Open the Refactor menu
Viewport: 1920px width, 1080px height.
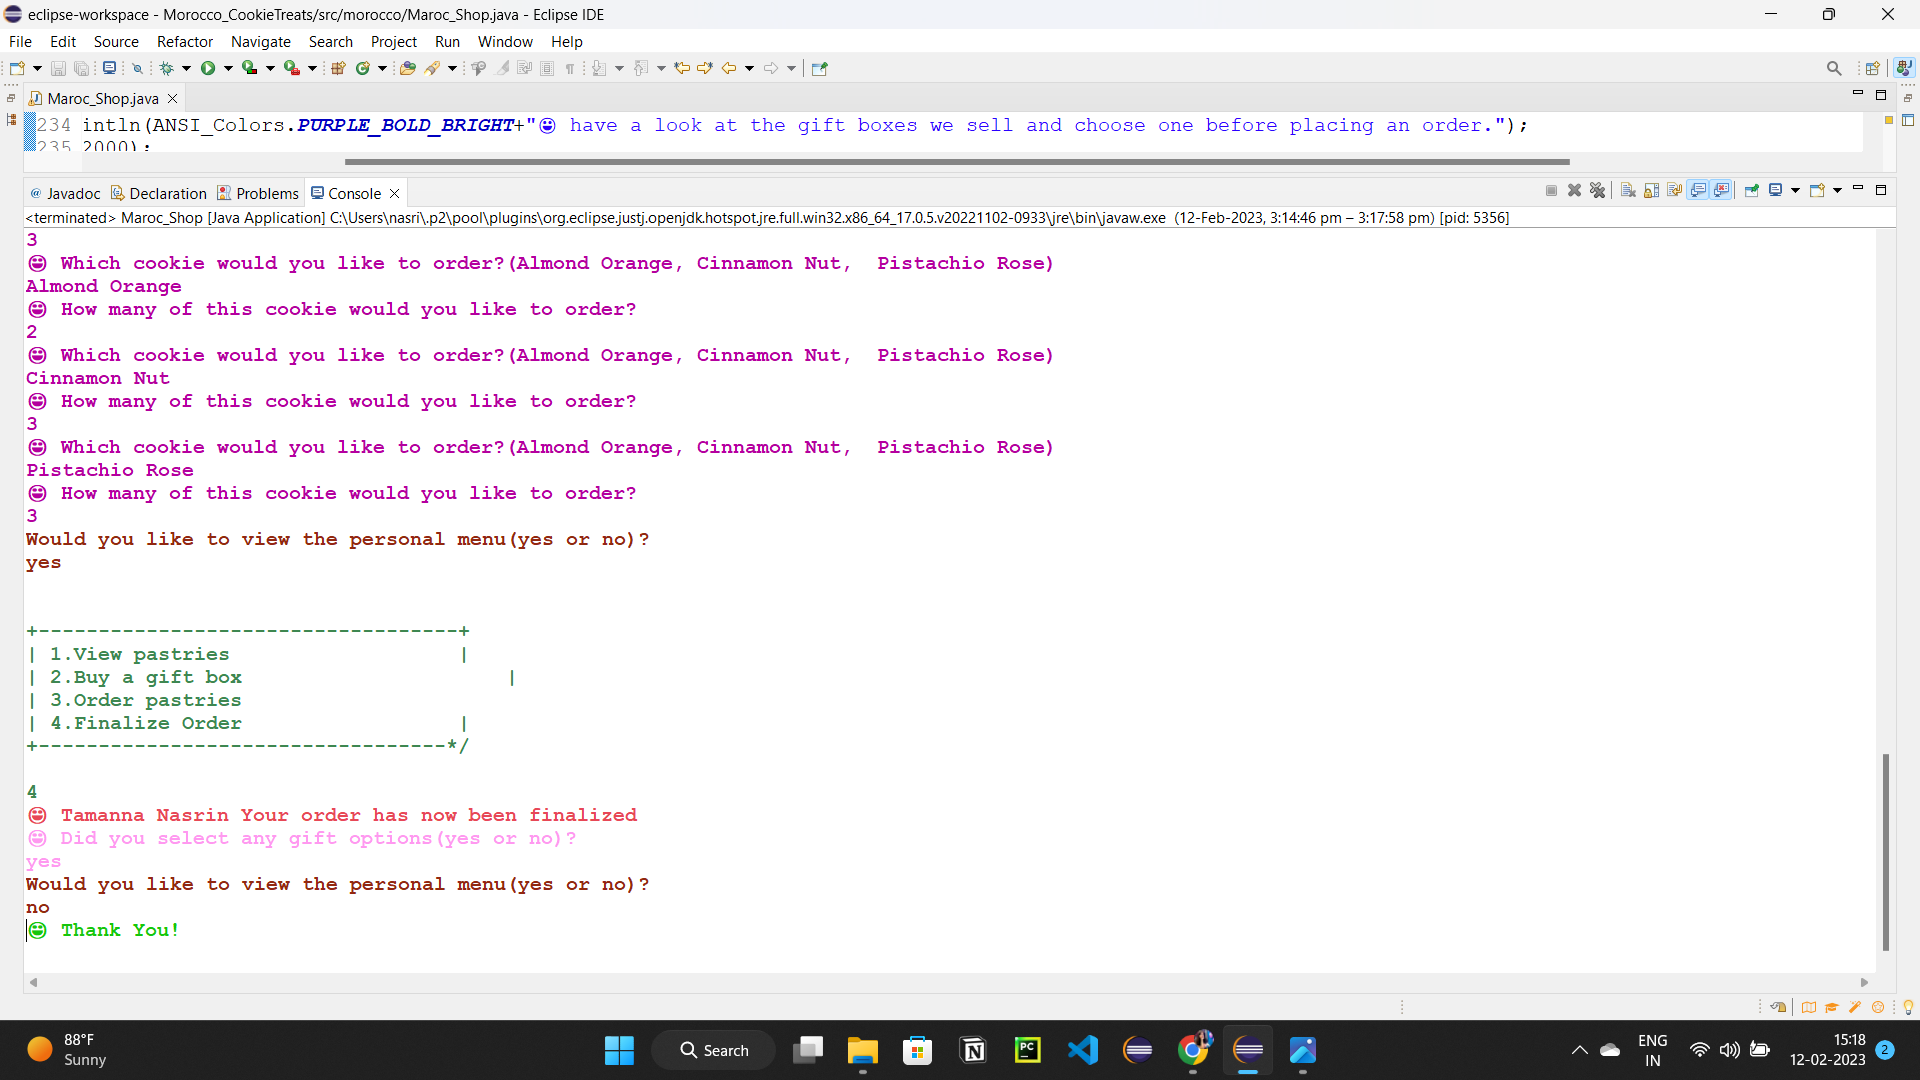[x=184, y=41]
